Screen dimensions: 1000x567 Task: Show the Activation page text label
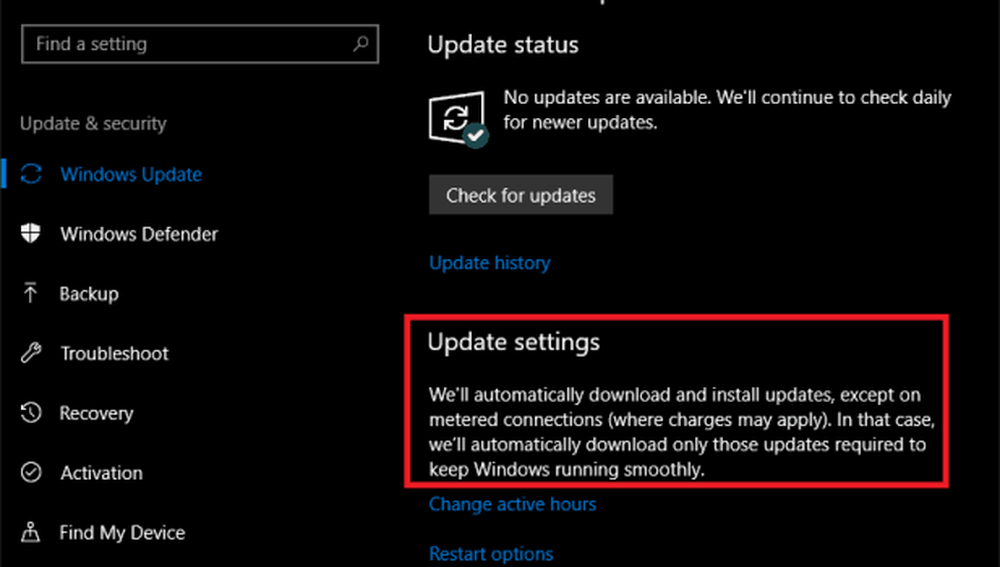point(101,473)
